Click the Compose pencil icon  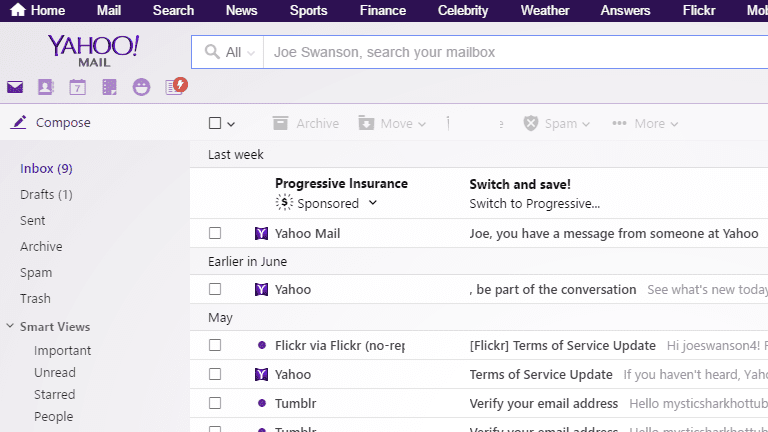19,122
